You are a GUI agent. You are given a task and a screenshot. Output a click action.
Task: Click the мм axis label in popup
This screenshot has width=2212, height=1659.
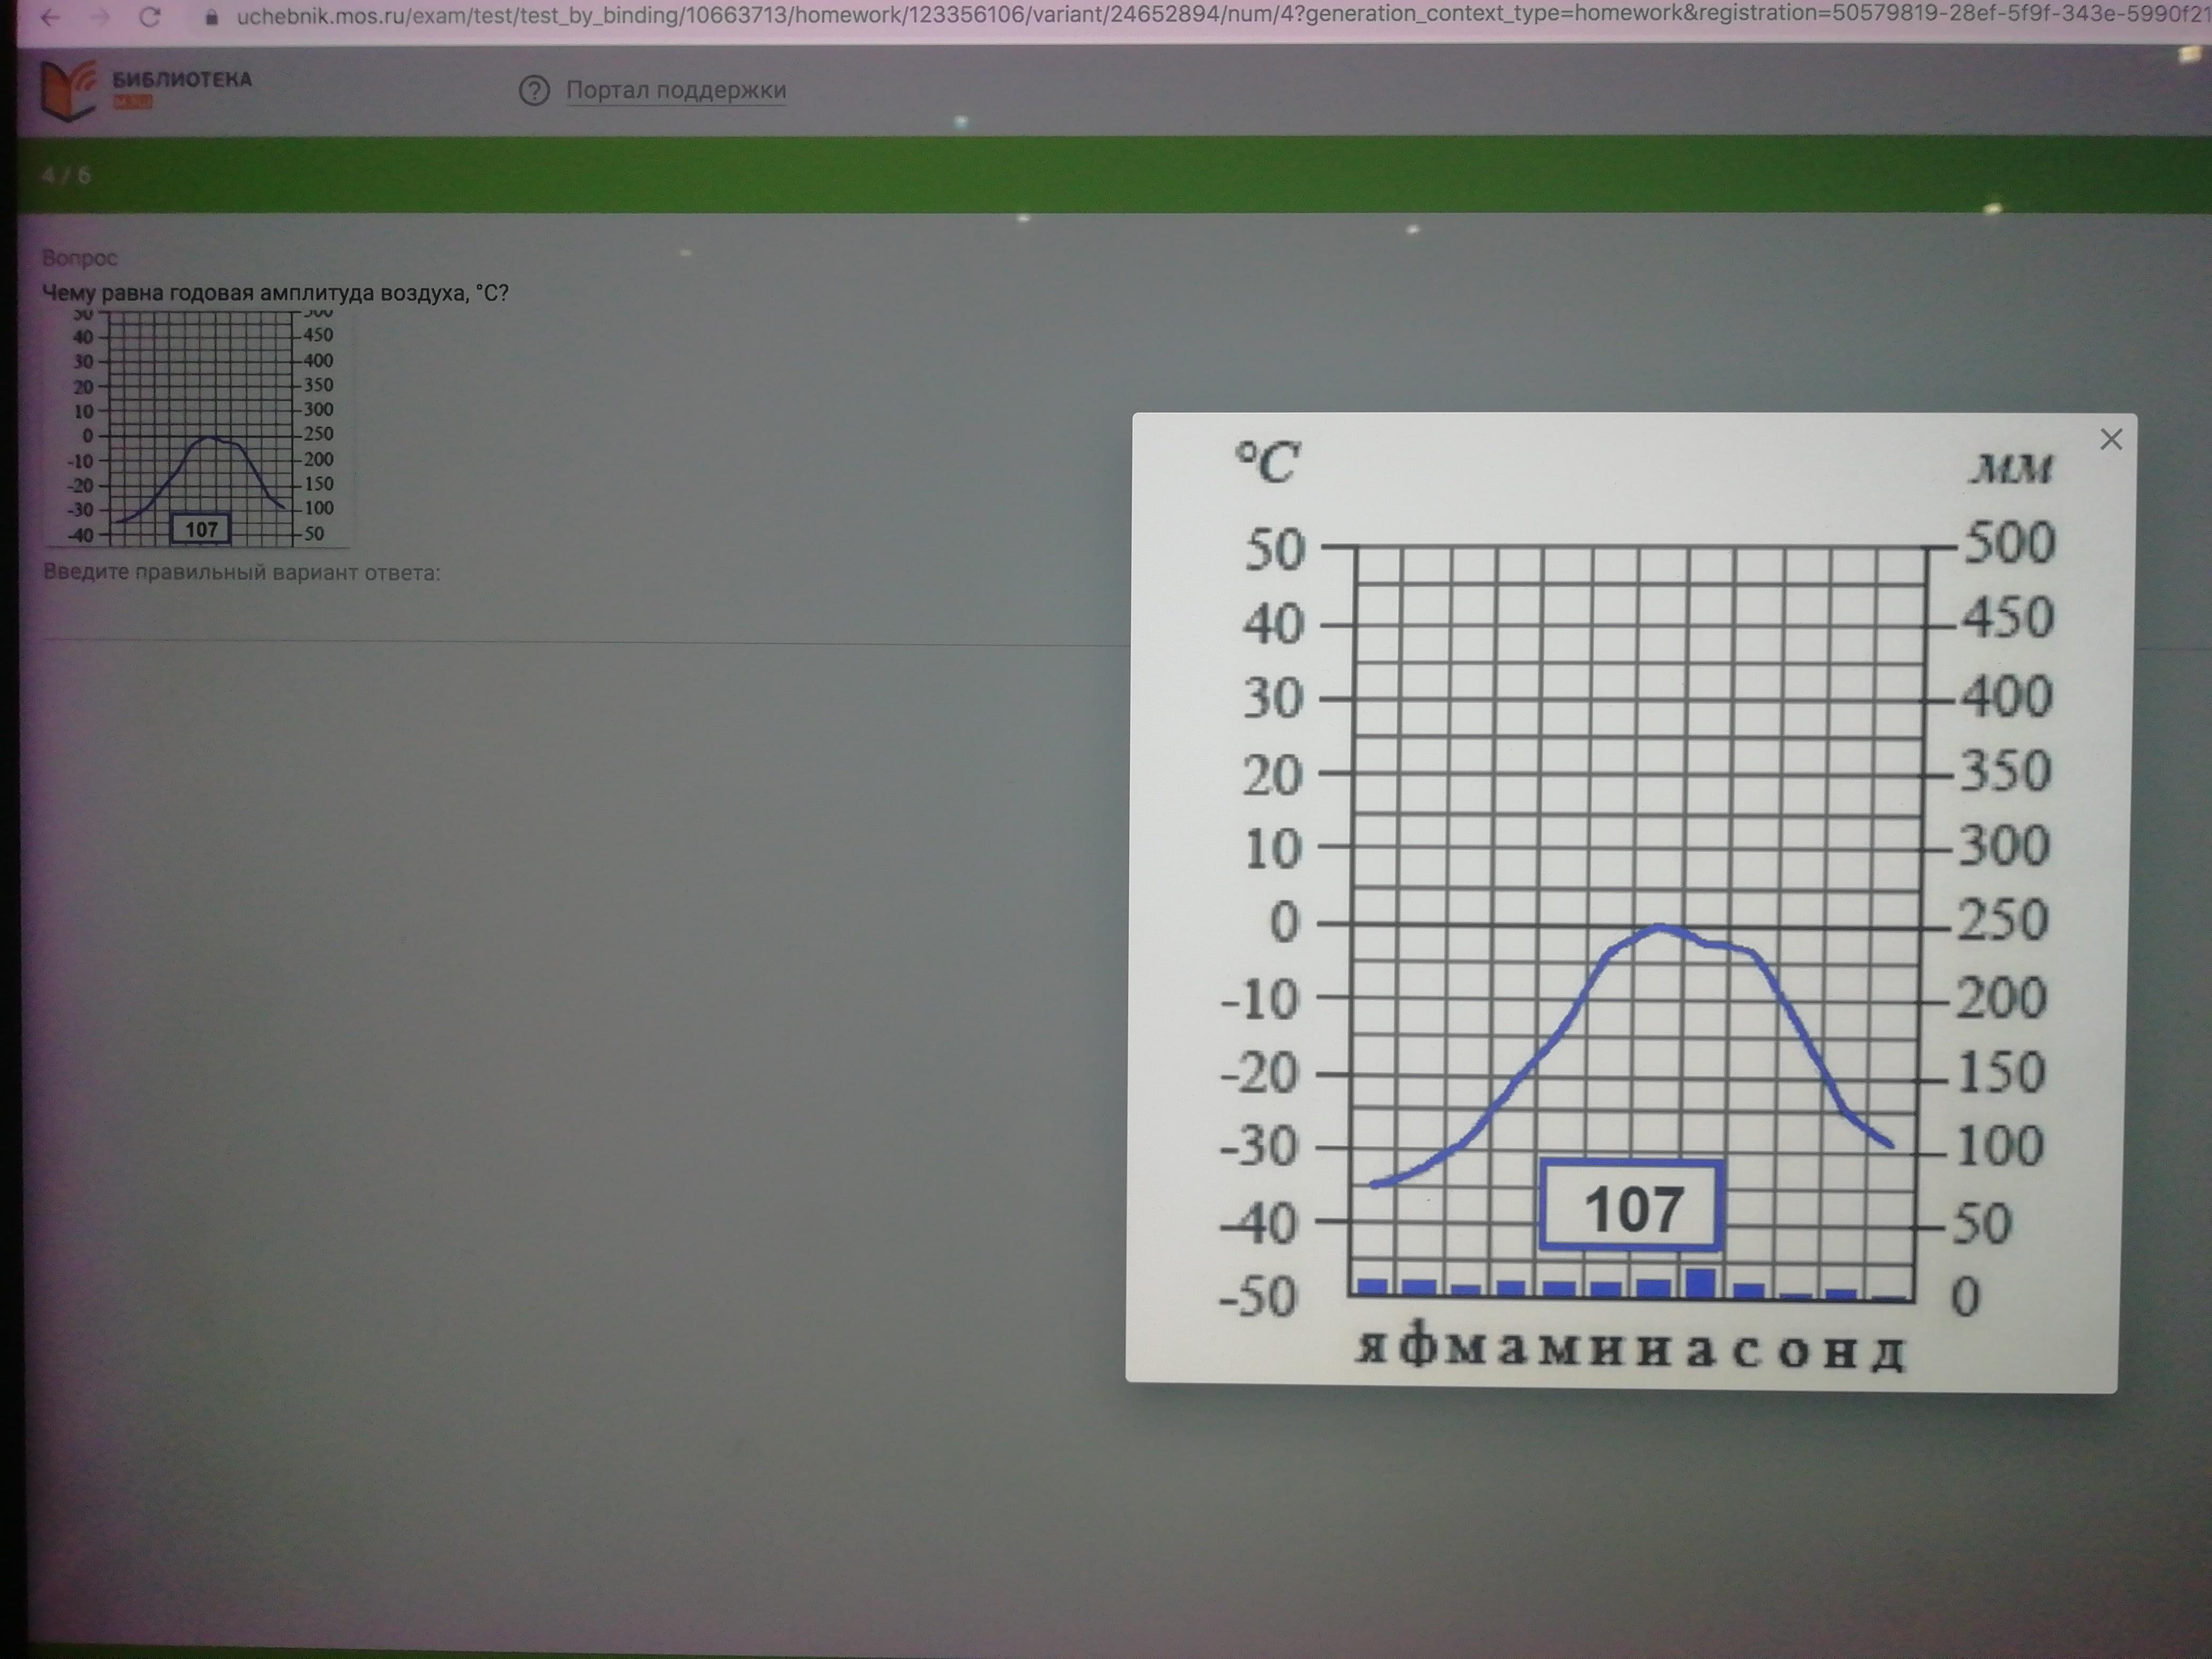pyautogui.click(x=2010, y=469)
